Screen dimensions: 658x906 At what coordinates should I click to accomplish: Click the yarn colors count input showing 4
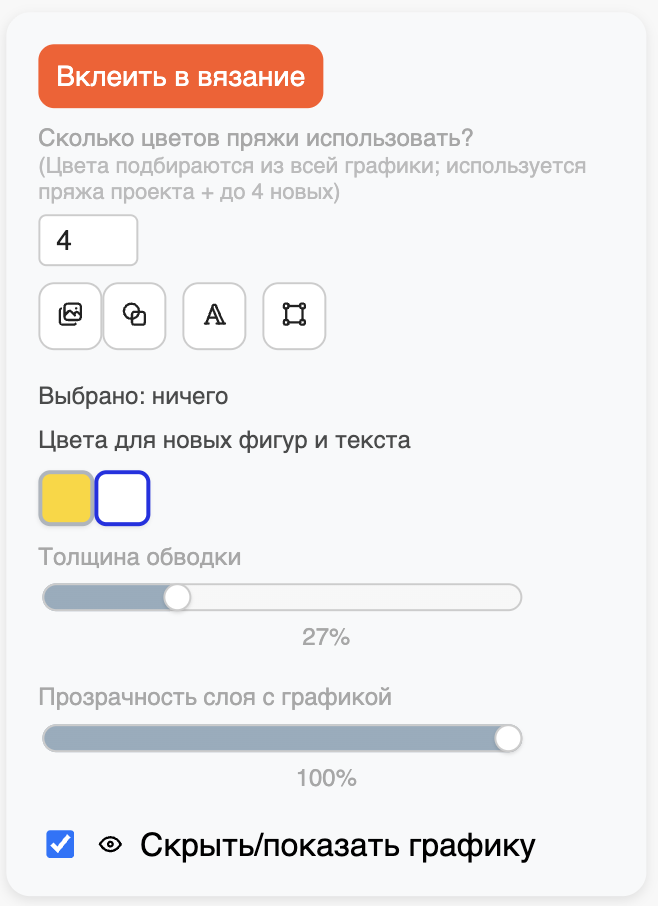pyautogui.click(x=88, y=240)
